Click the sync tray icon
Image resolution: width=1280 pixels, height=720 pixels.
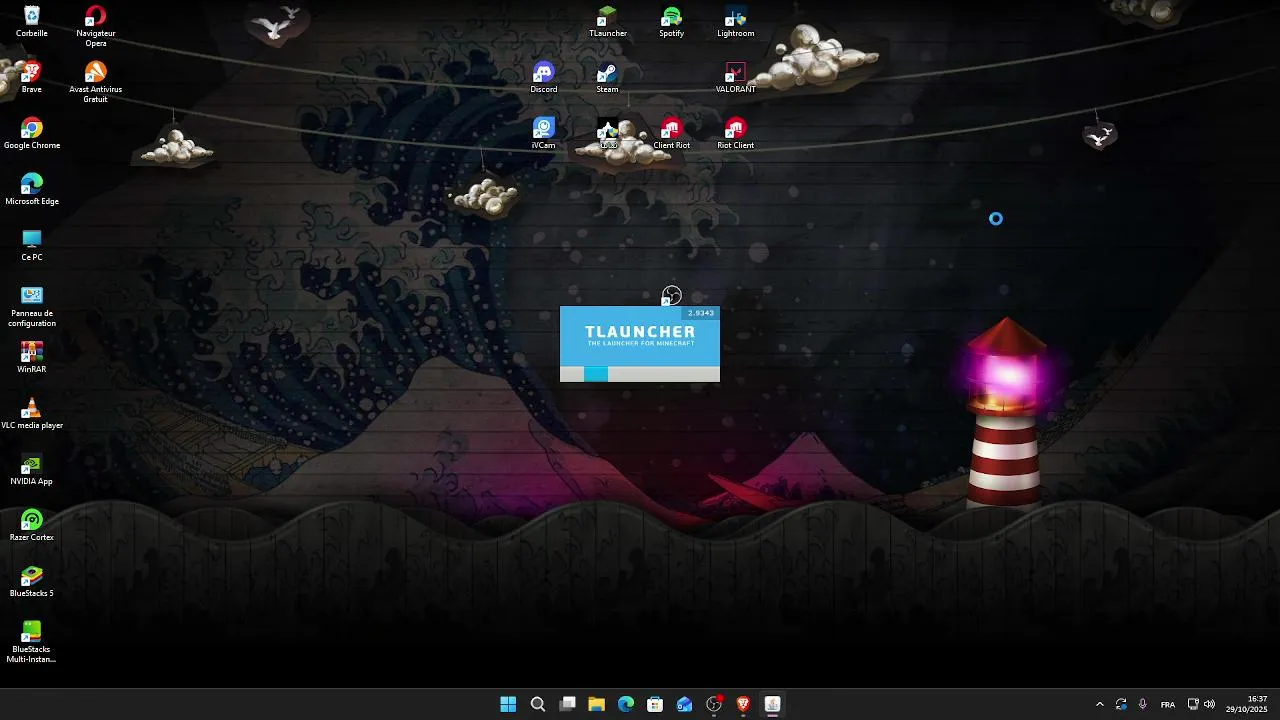[x=1121, y=704]
